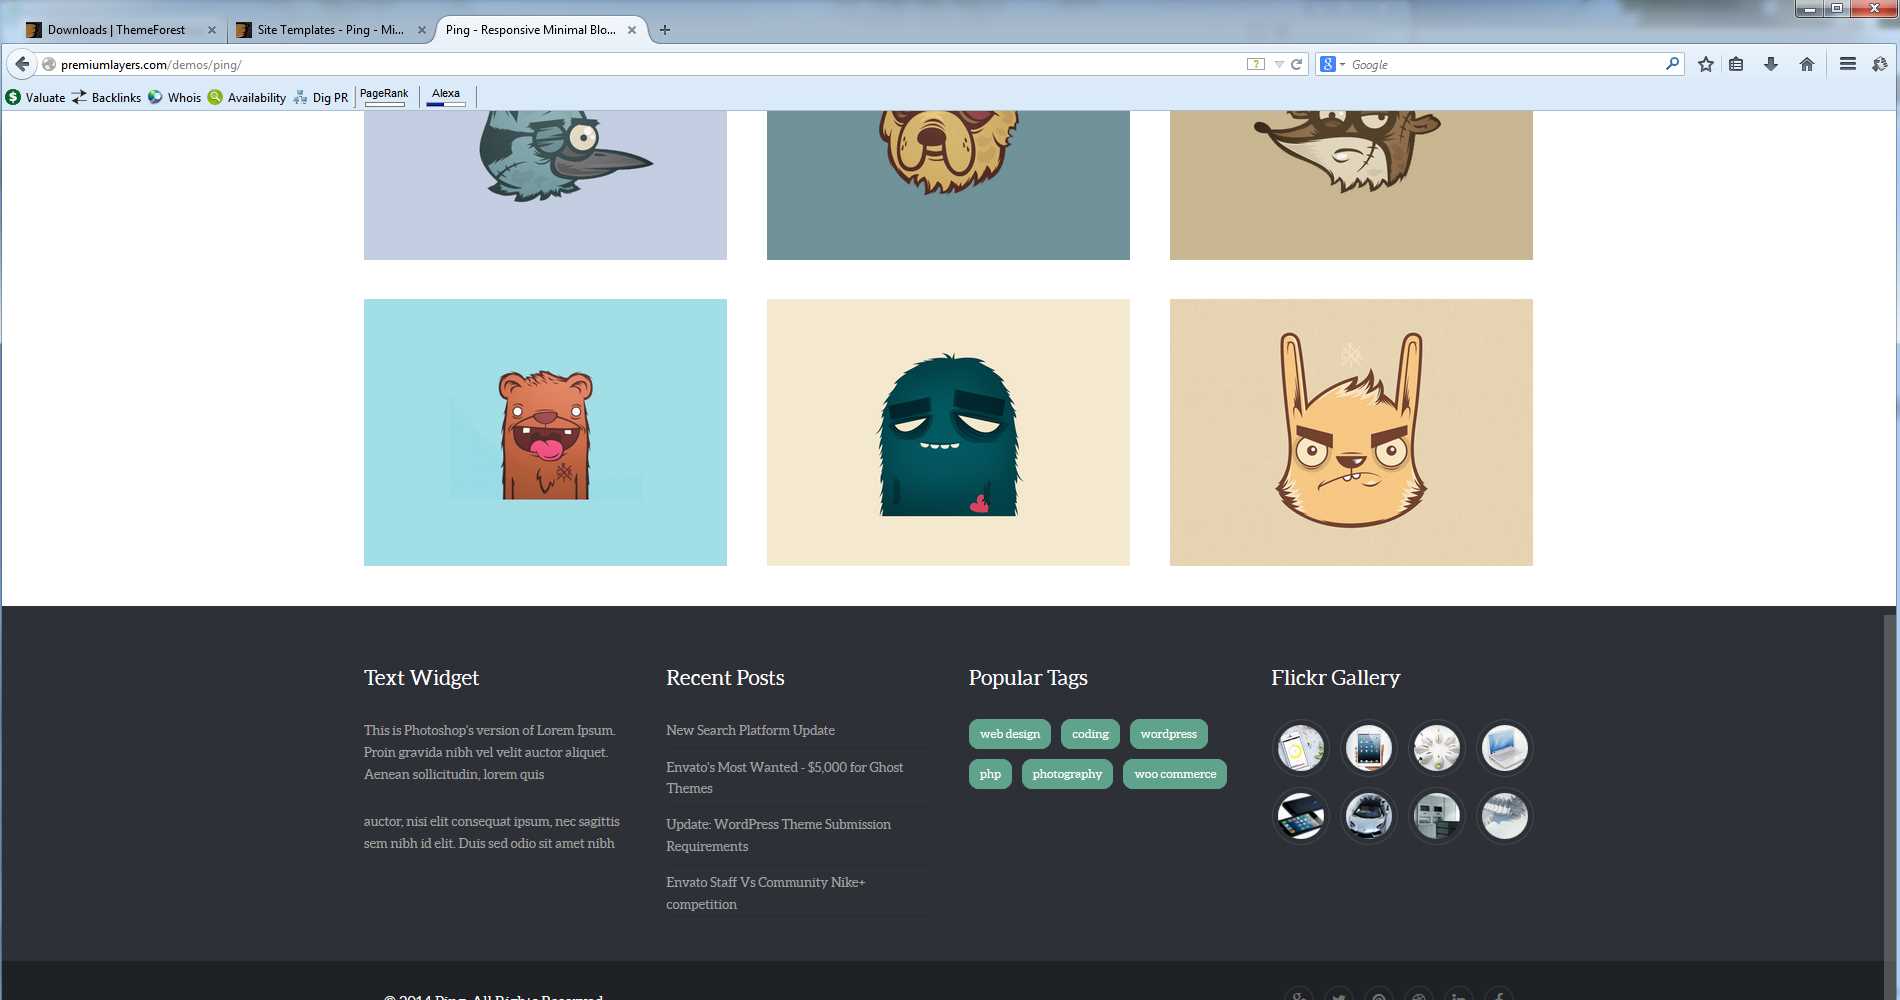Click the address bar URL field

pyautogui.click(x=640, y=64)
